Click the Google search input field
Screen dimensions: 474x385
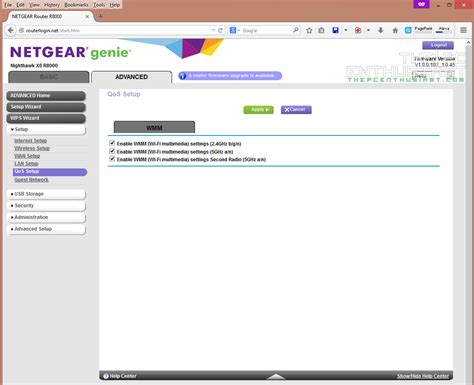coord(266,30)
